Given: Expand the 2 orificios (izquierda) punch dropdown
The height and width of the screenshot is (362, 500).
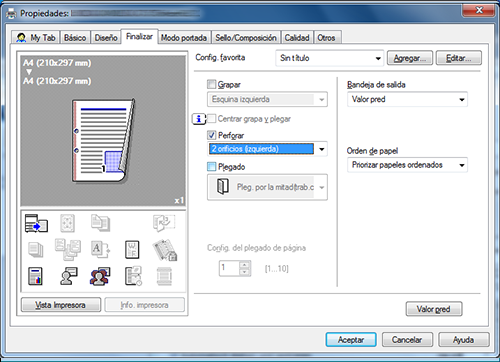Looking at the screenshot, I should pos(267,149).
